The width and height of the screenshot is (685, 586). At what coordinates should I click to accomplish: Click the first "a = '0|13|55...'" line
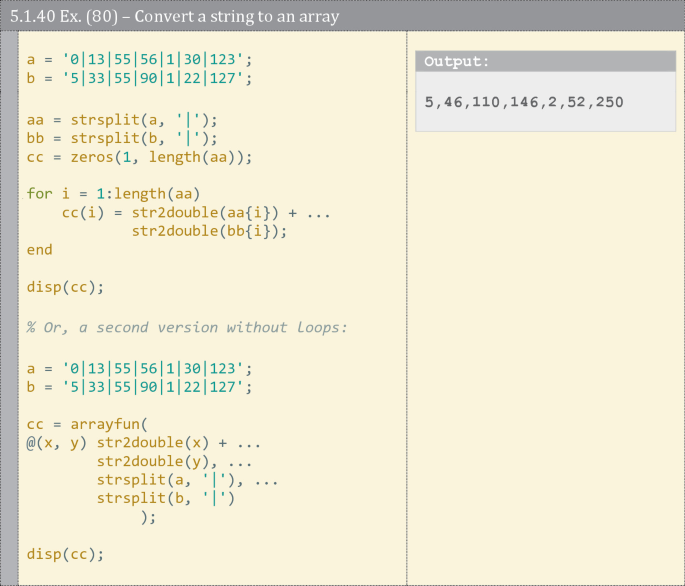coord(139,60)
